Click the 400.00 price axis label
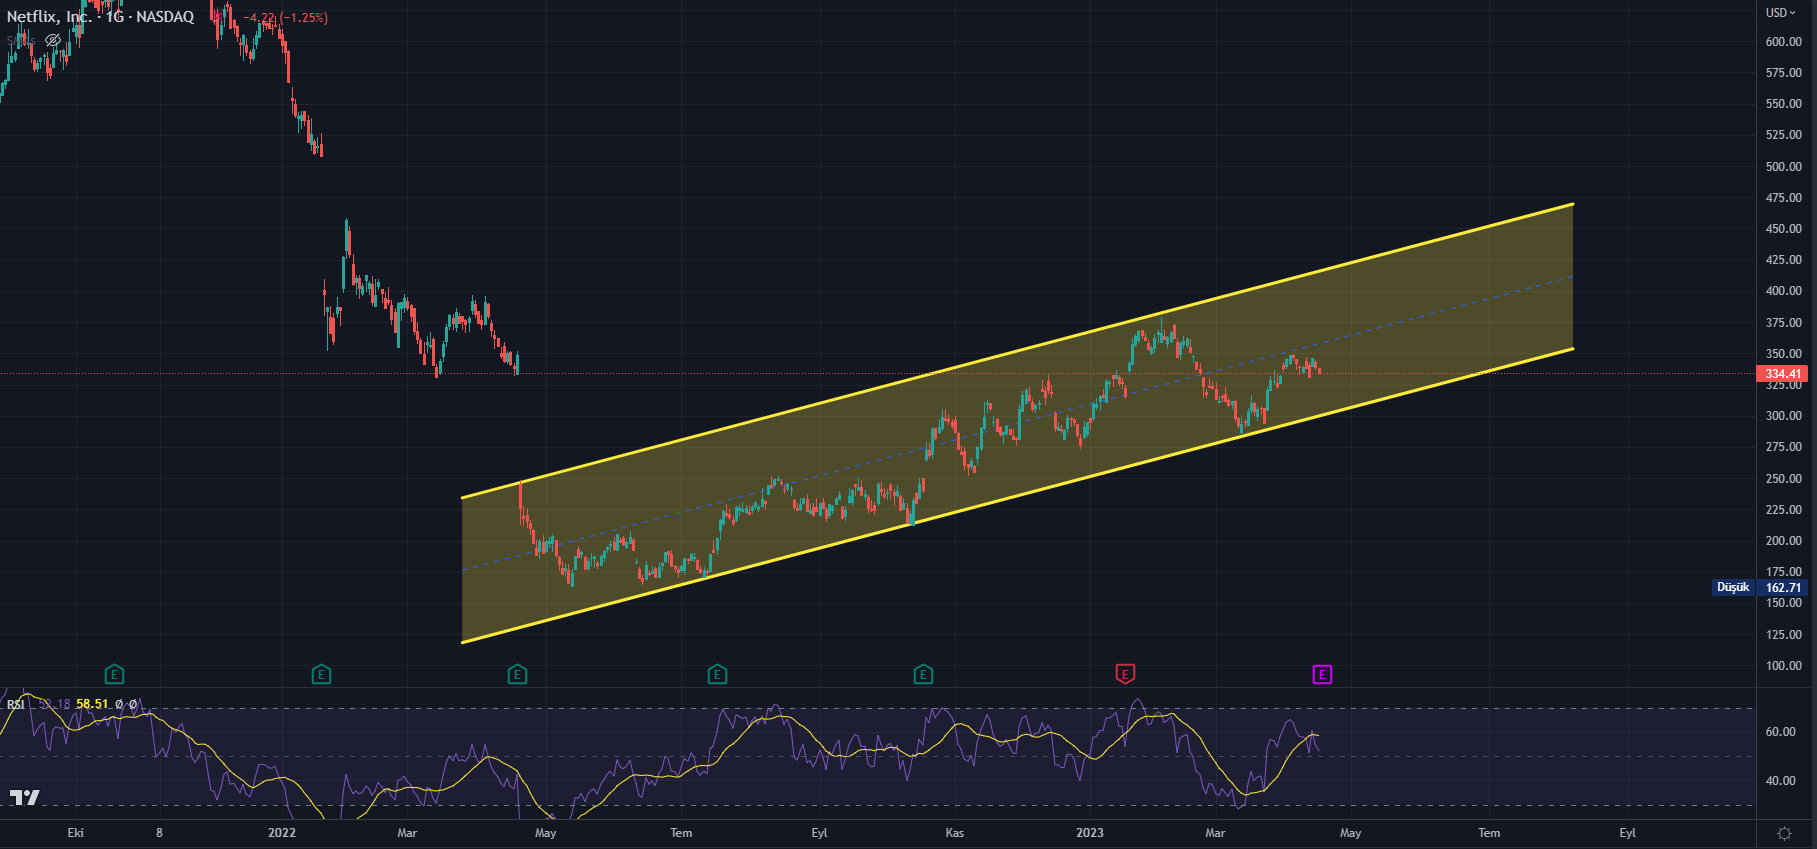The image size is (1817, 849). point(1784,291)
